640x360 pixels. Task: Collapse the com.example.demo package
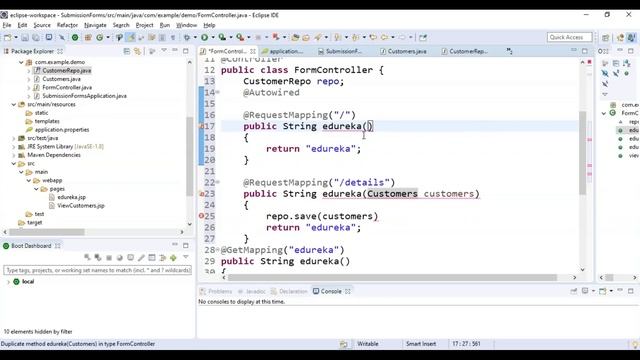click(x=21, y=62)
